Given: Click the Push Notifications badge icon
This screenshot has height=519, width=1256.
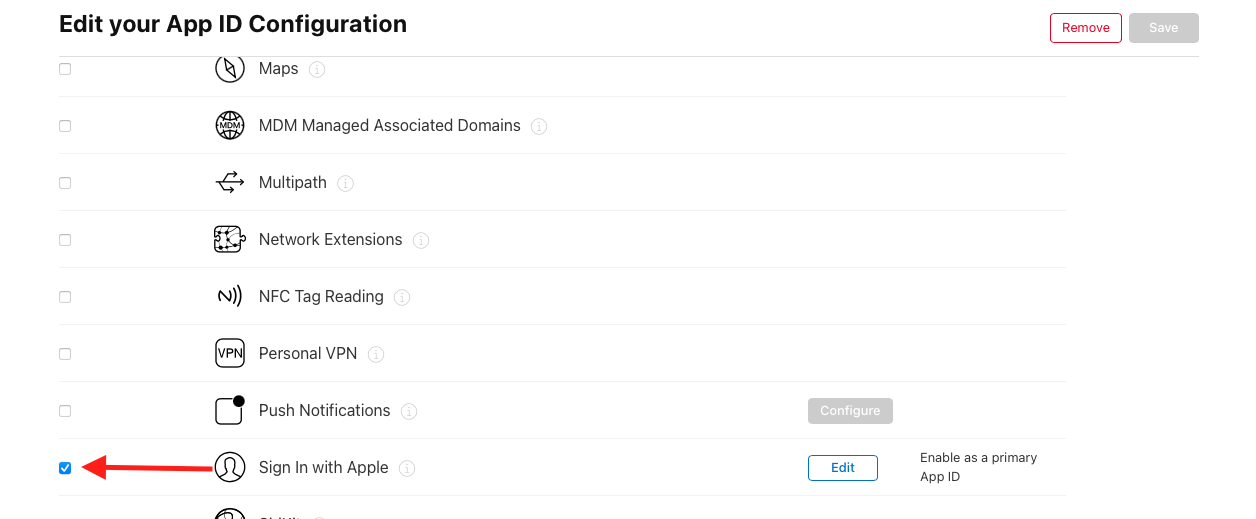Looking at the screenshot, I should click(230, 410).
